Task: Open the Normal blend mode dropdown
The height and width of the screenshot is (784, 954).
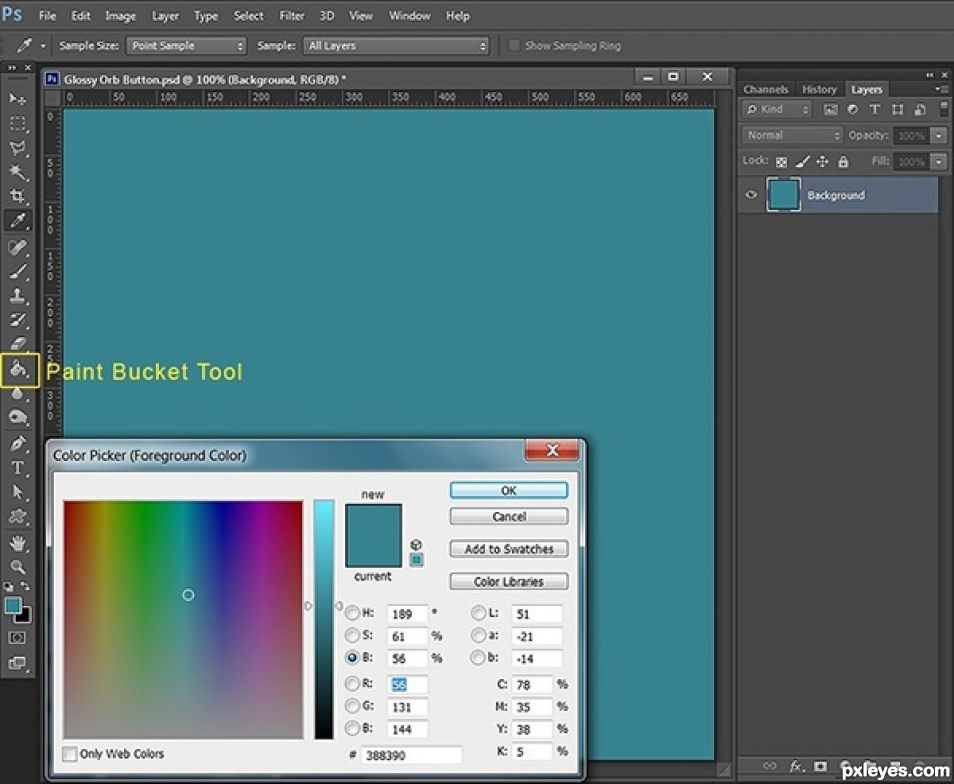Action: pyautogui.click(x=792, y=136)
